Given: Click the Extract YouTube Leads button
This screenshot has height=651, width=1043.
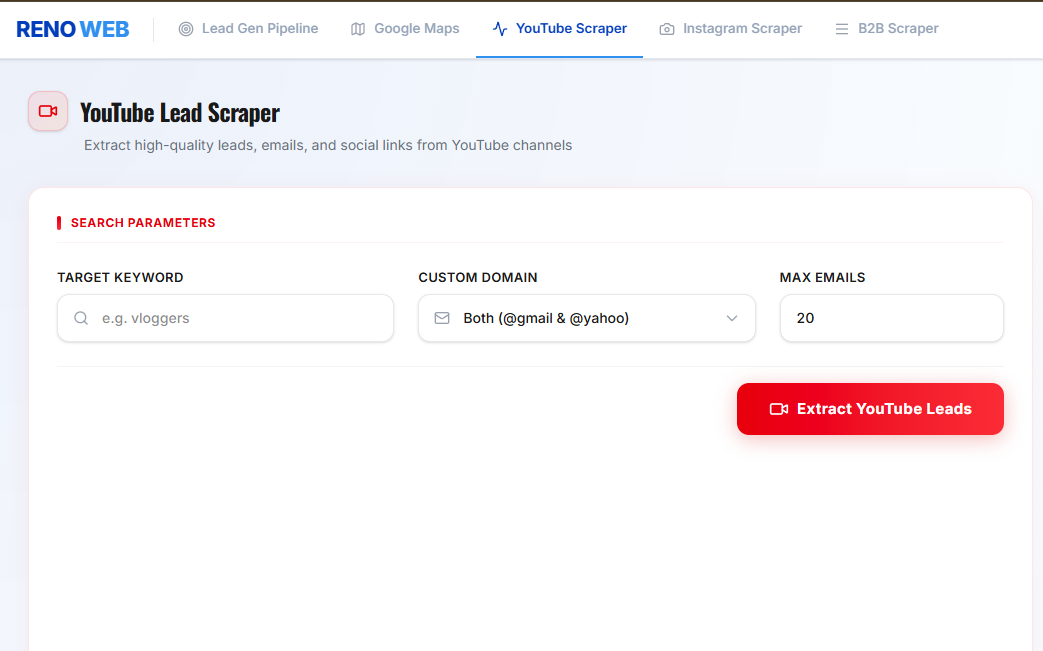Looking at the screenshot, I should 870,409.
